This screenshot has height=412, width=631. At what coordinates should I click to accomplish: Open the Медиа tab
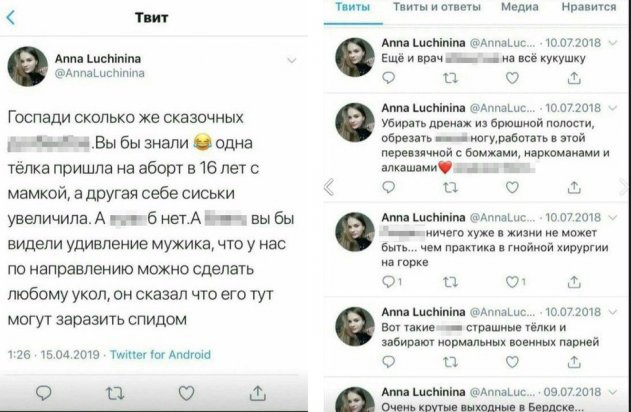coord(518,7)
